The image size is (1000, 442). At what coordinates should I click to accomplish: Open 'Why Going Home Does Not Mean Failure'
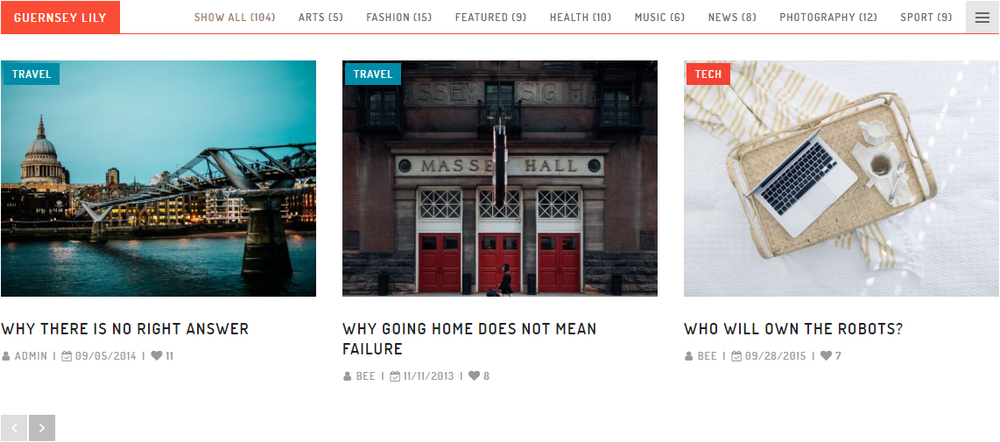[469, 339]
